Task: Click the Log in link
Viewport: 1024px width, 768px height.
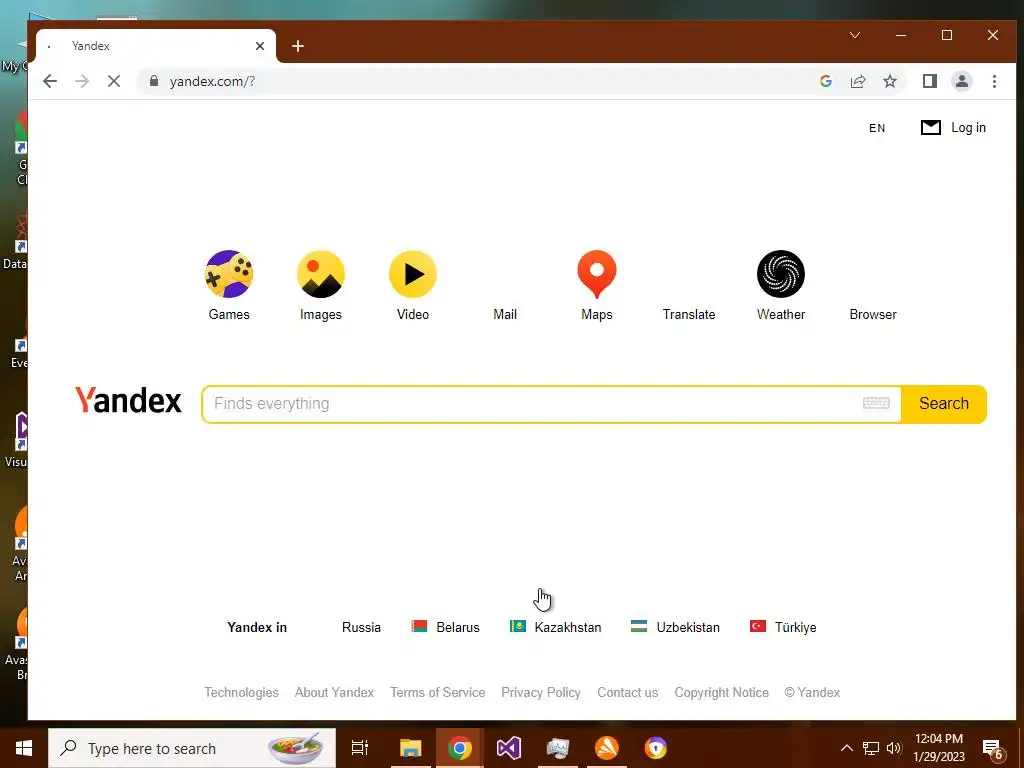Action: click(x=968, y=127)
